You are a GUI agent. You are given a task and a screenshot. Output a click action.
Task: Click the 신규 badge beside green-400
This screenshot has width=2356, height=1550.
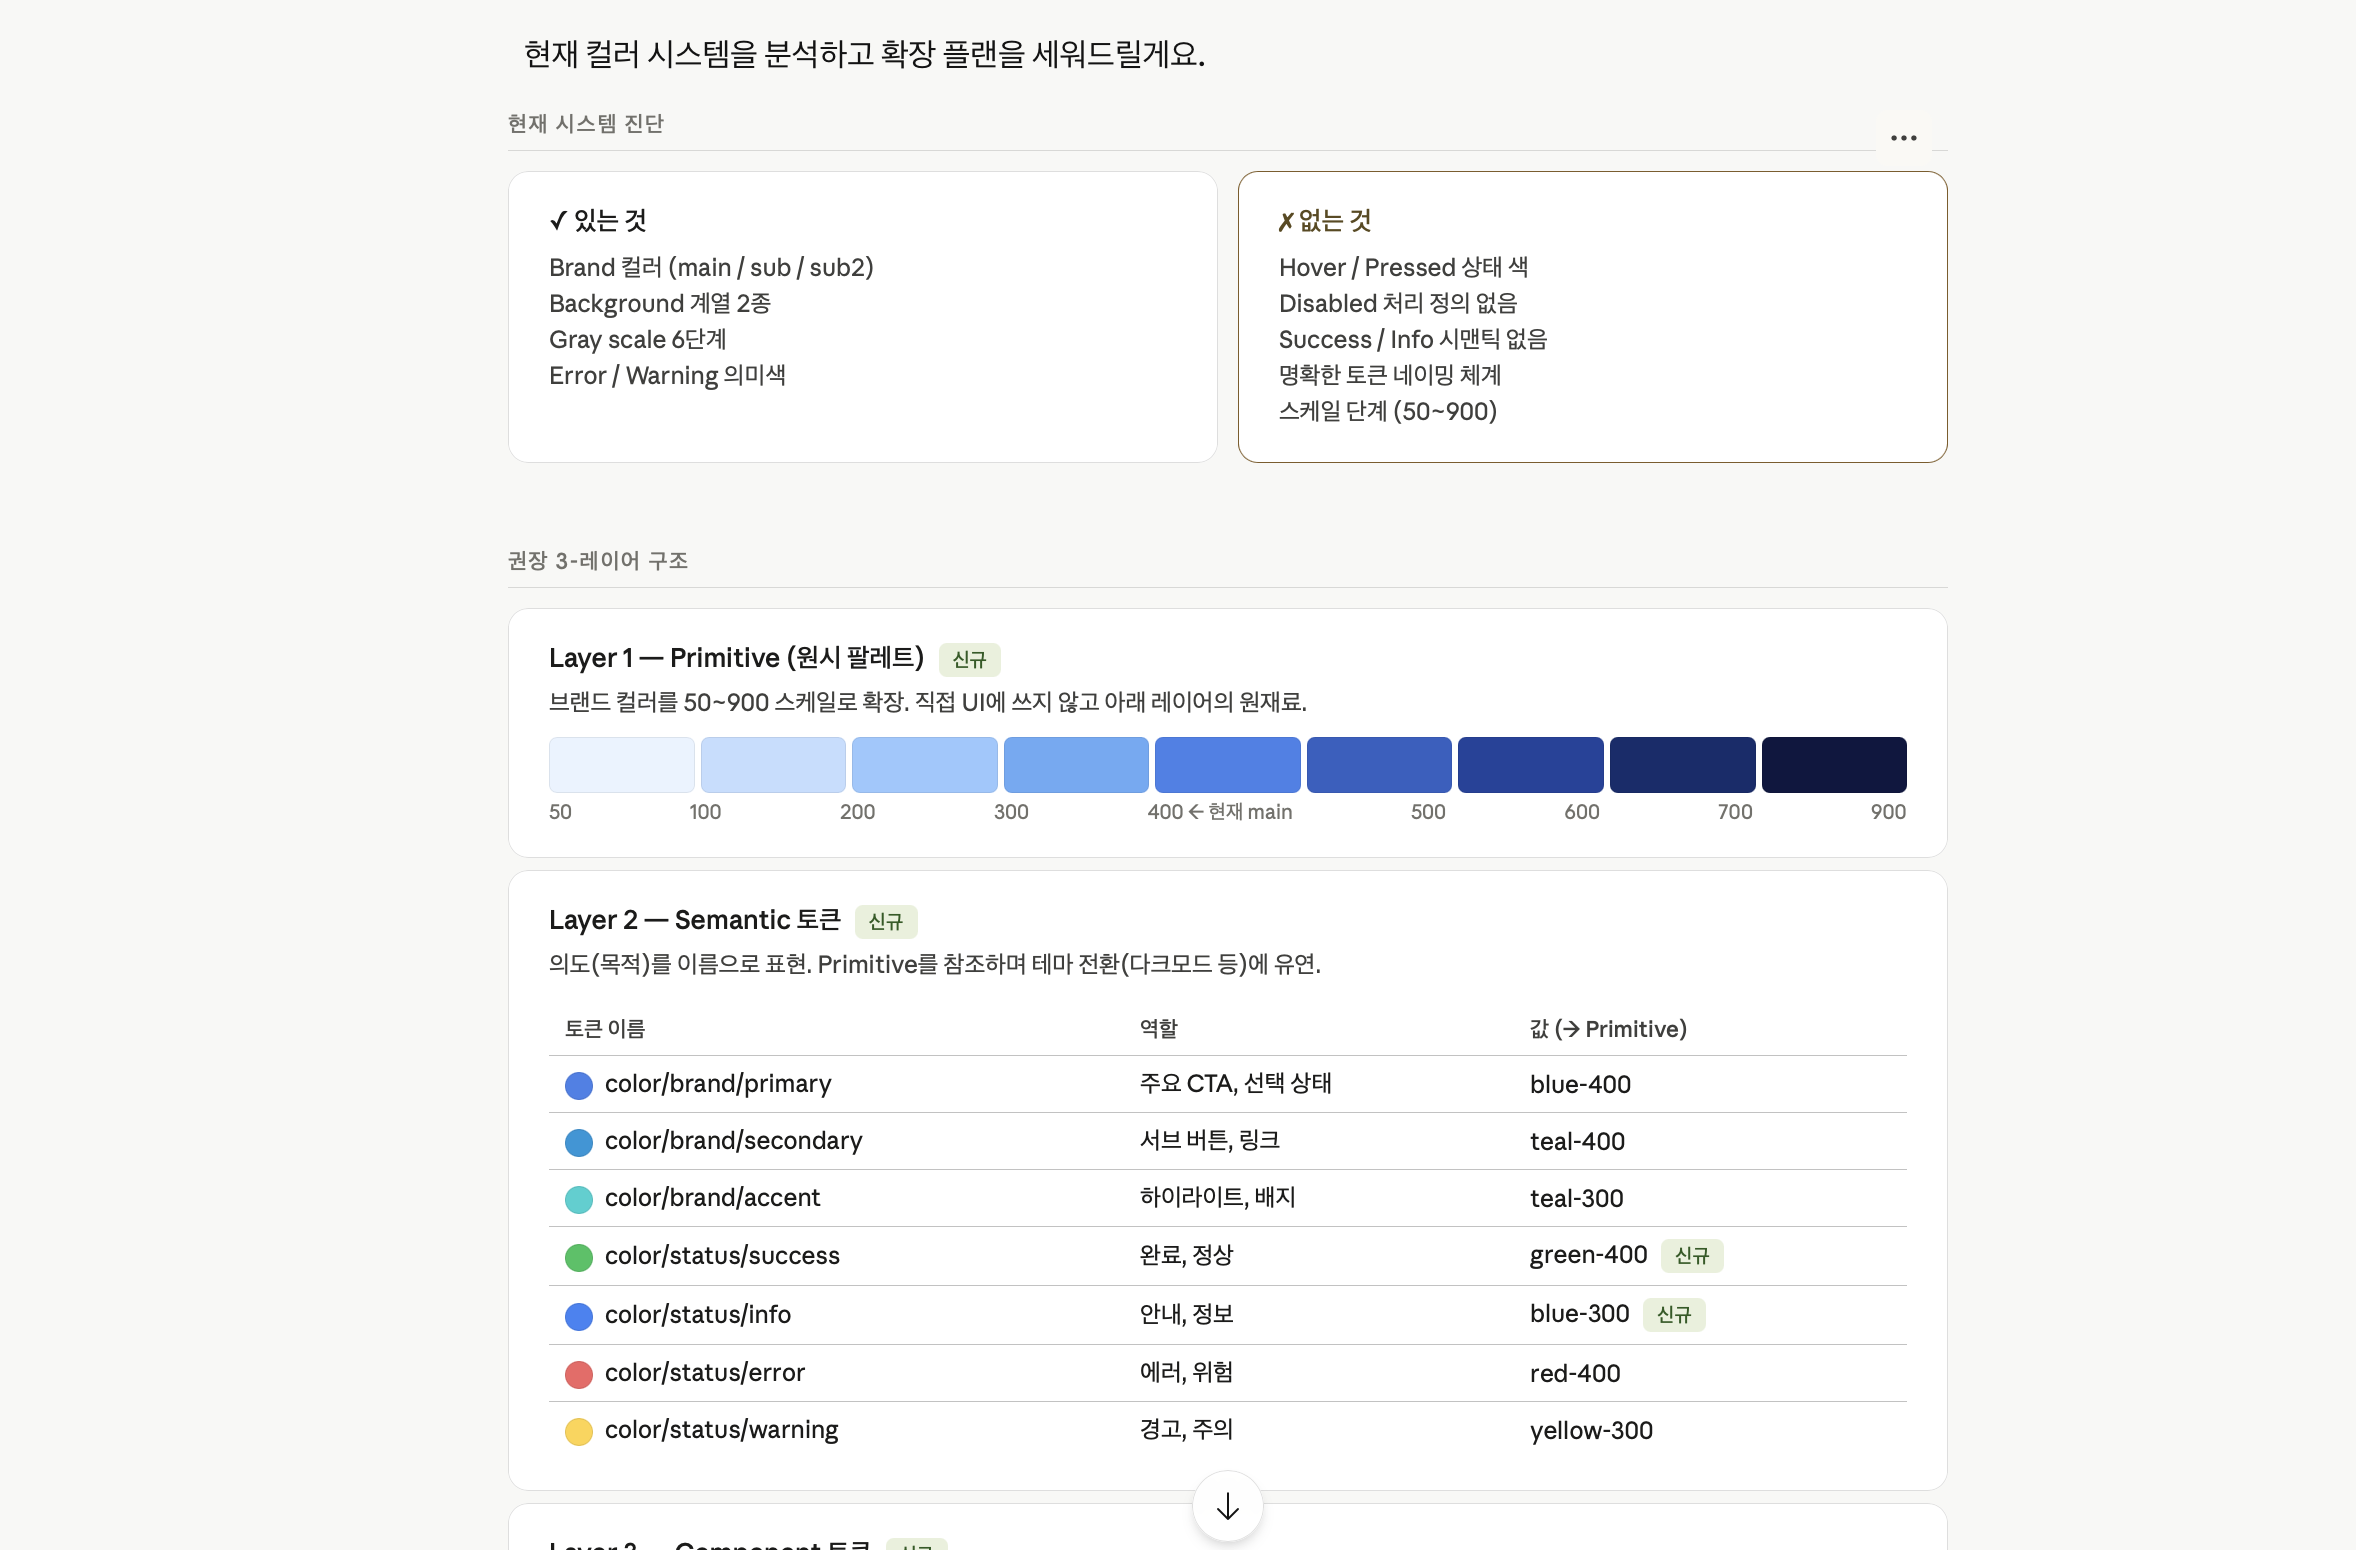(x=1692, y=1256)
